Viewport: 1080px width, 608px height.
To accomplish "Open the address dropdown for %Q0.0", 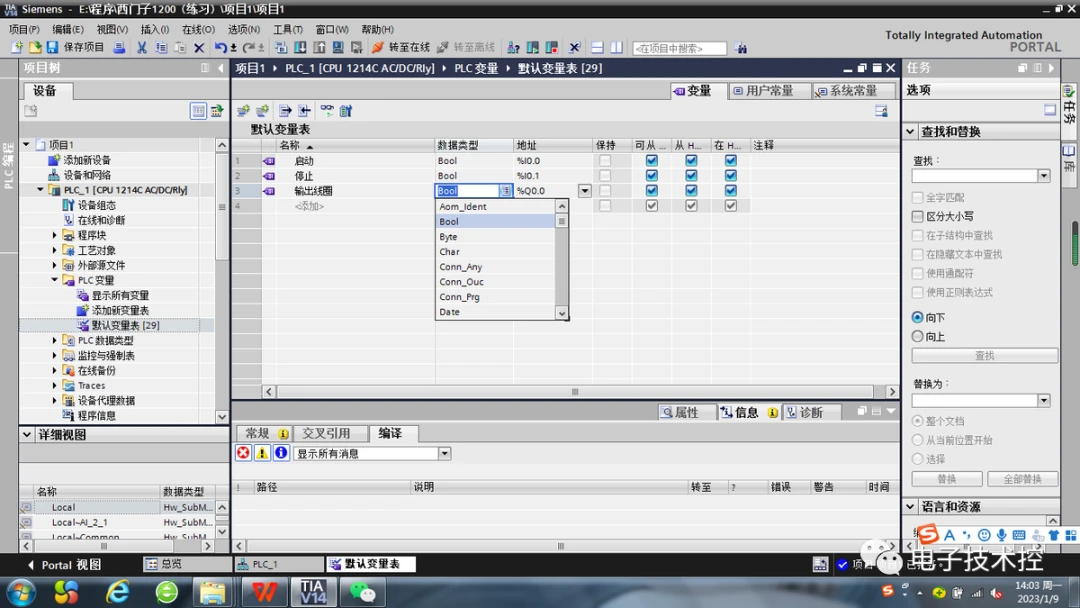I will tap(585, 191).
